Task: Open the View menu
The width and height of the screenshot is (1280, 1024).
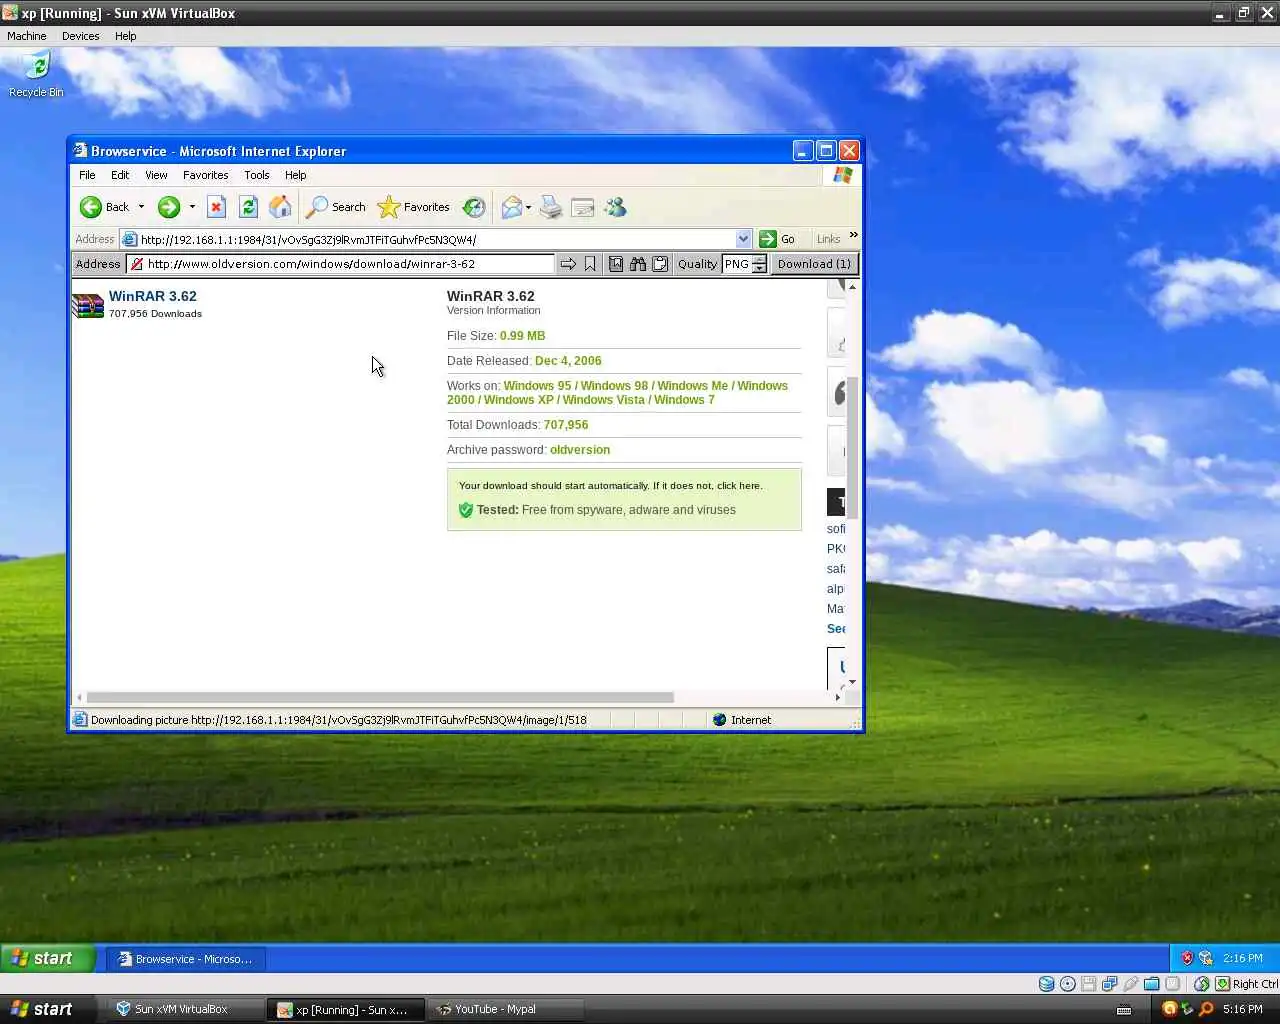Action: pyautogui.click(x=156, y=175)
